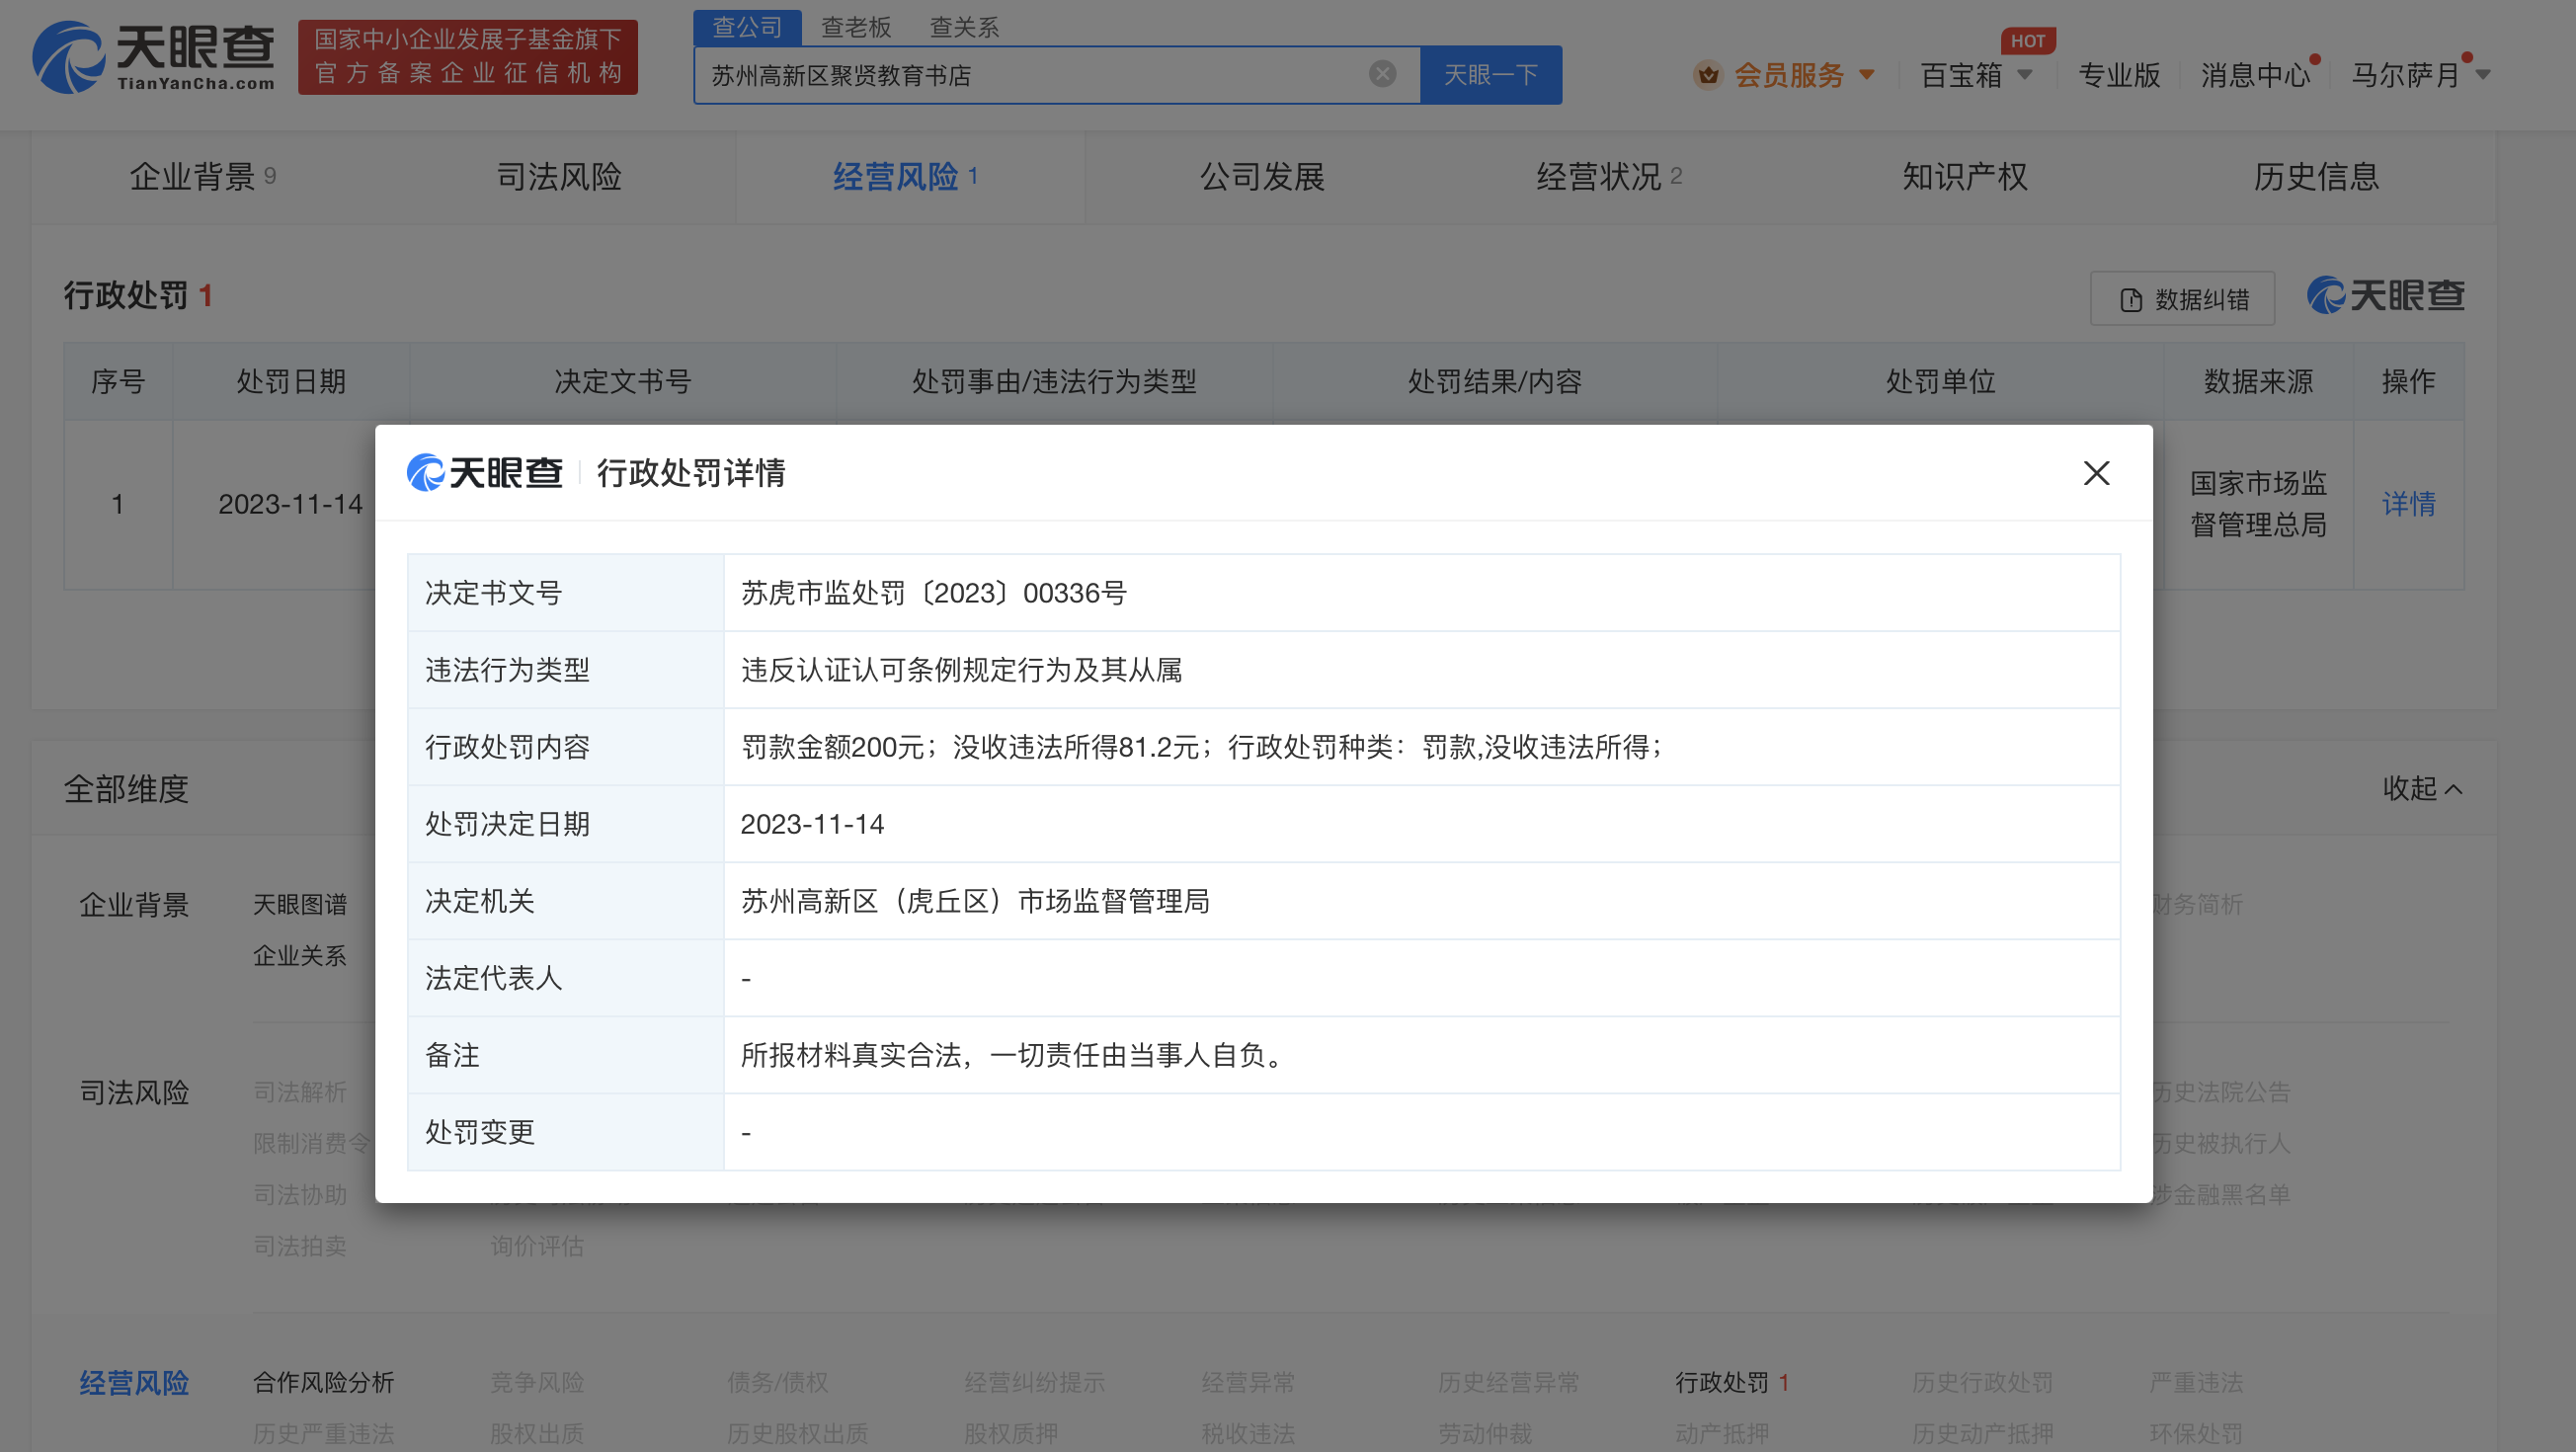Select the 查关系 search tab
The height and width of the screenshot is (1452, 2576).
[964, 27]
